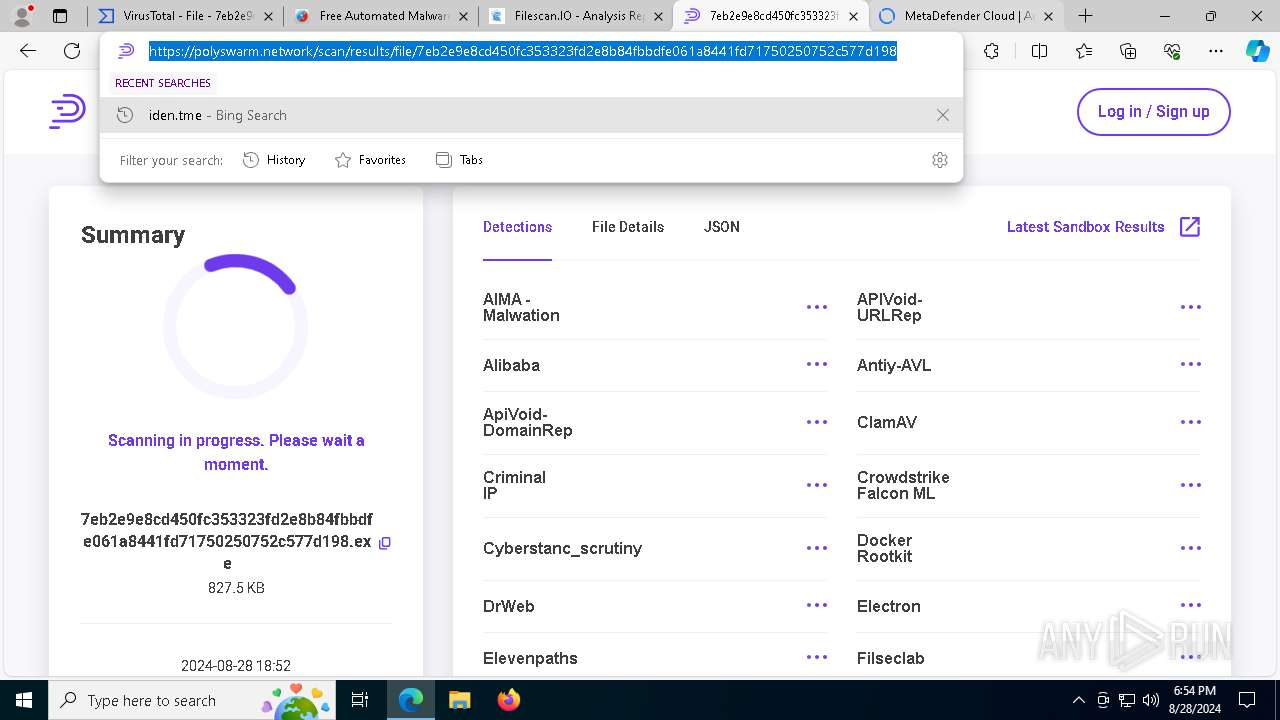Image resolution: width=1280 pixels, height=720 pixels.
Task: Open notification center
Action: click(1247, 700)
